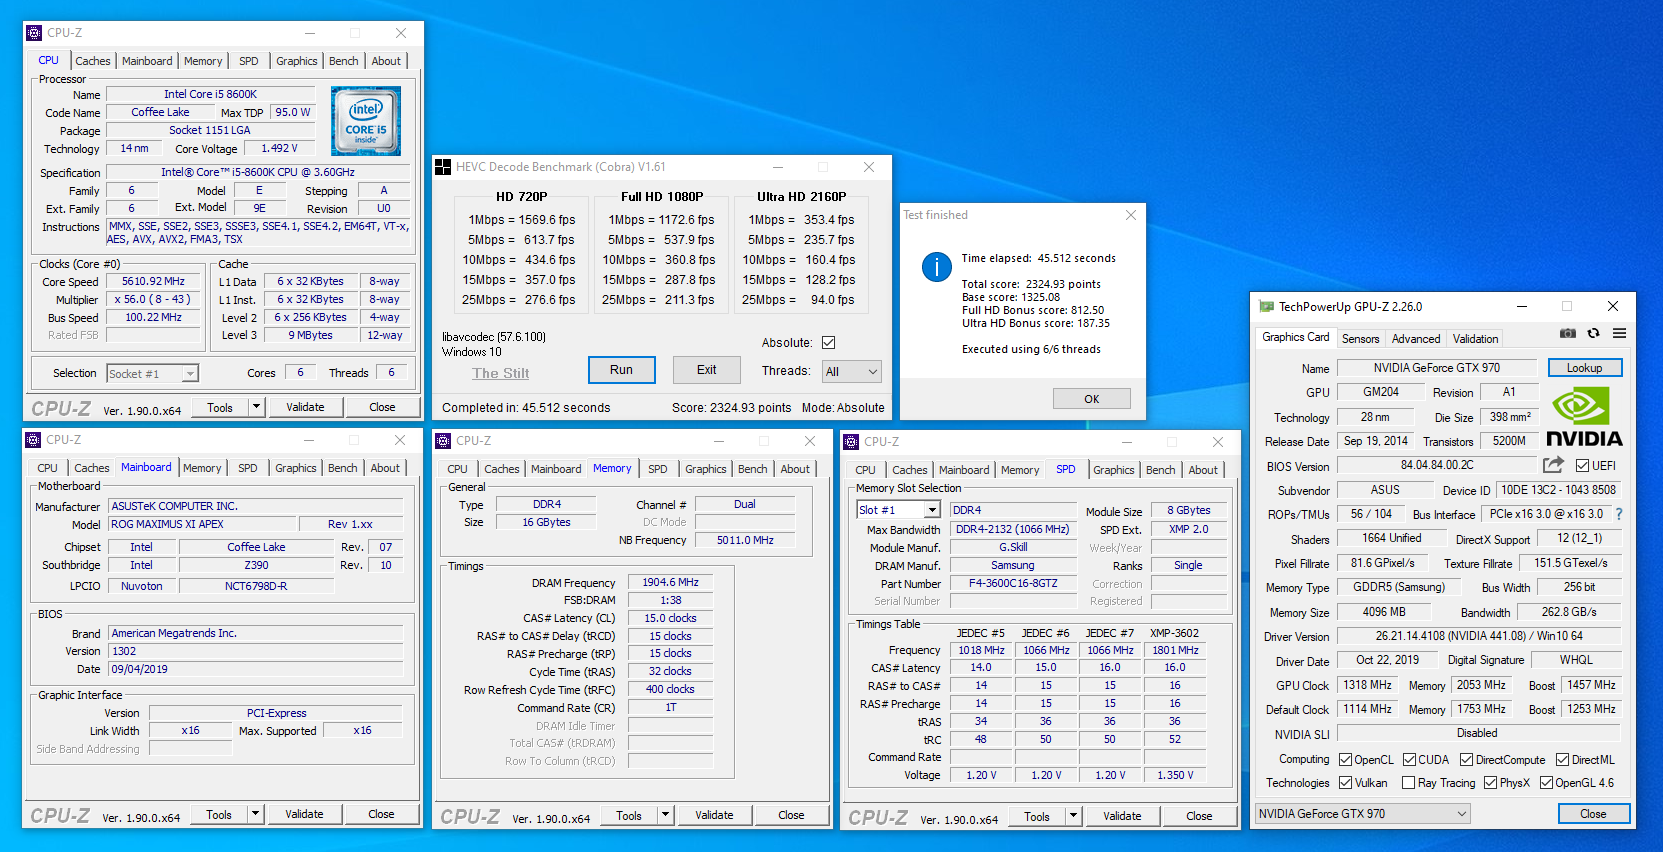Open the NVIDIA GeForce GTX 970 selector dropdown
Image resolution: width=1663 pixels, height=852 pixels.
click(1362, 814)
